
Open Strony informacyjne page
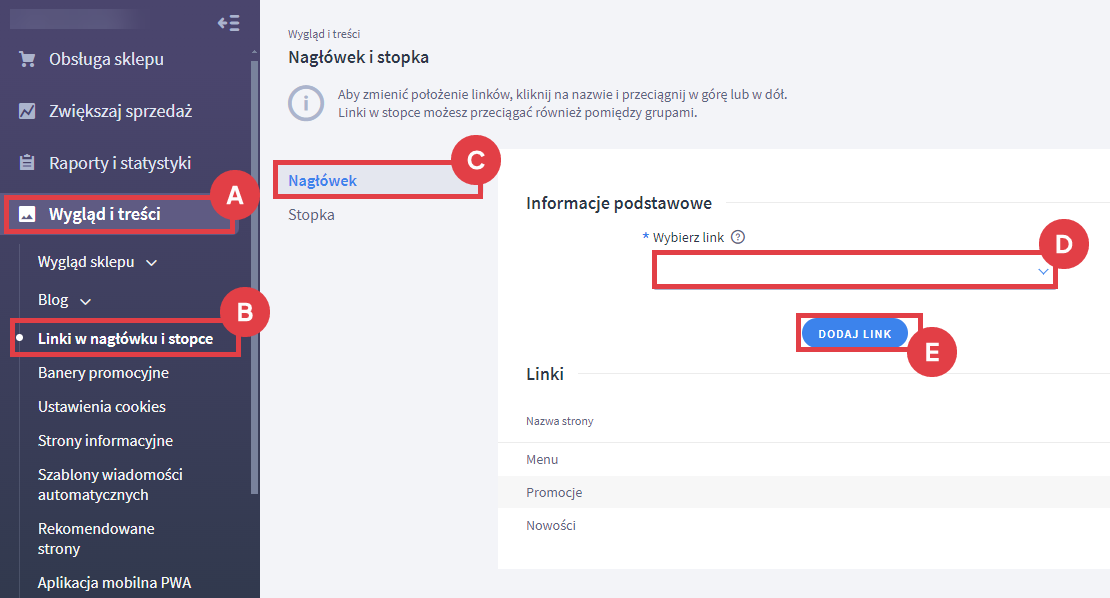(105, 441)
